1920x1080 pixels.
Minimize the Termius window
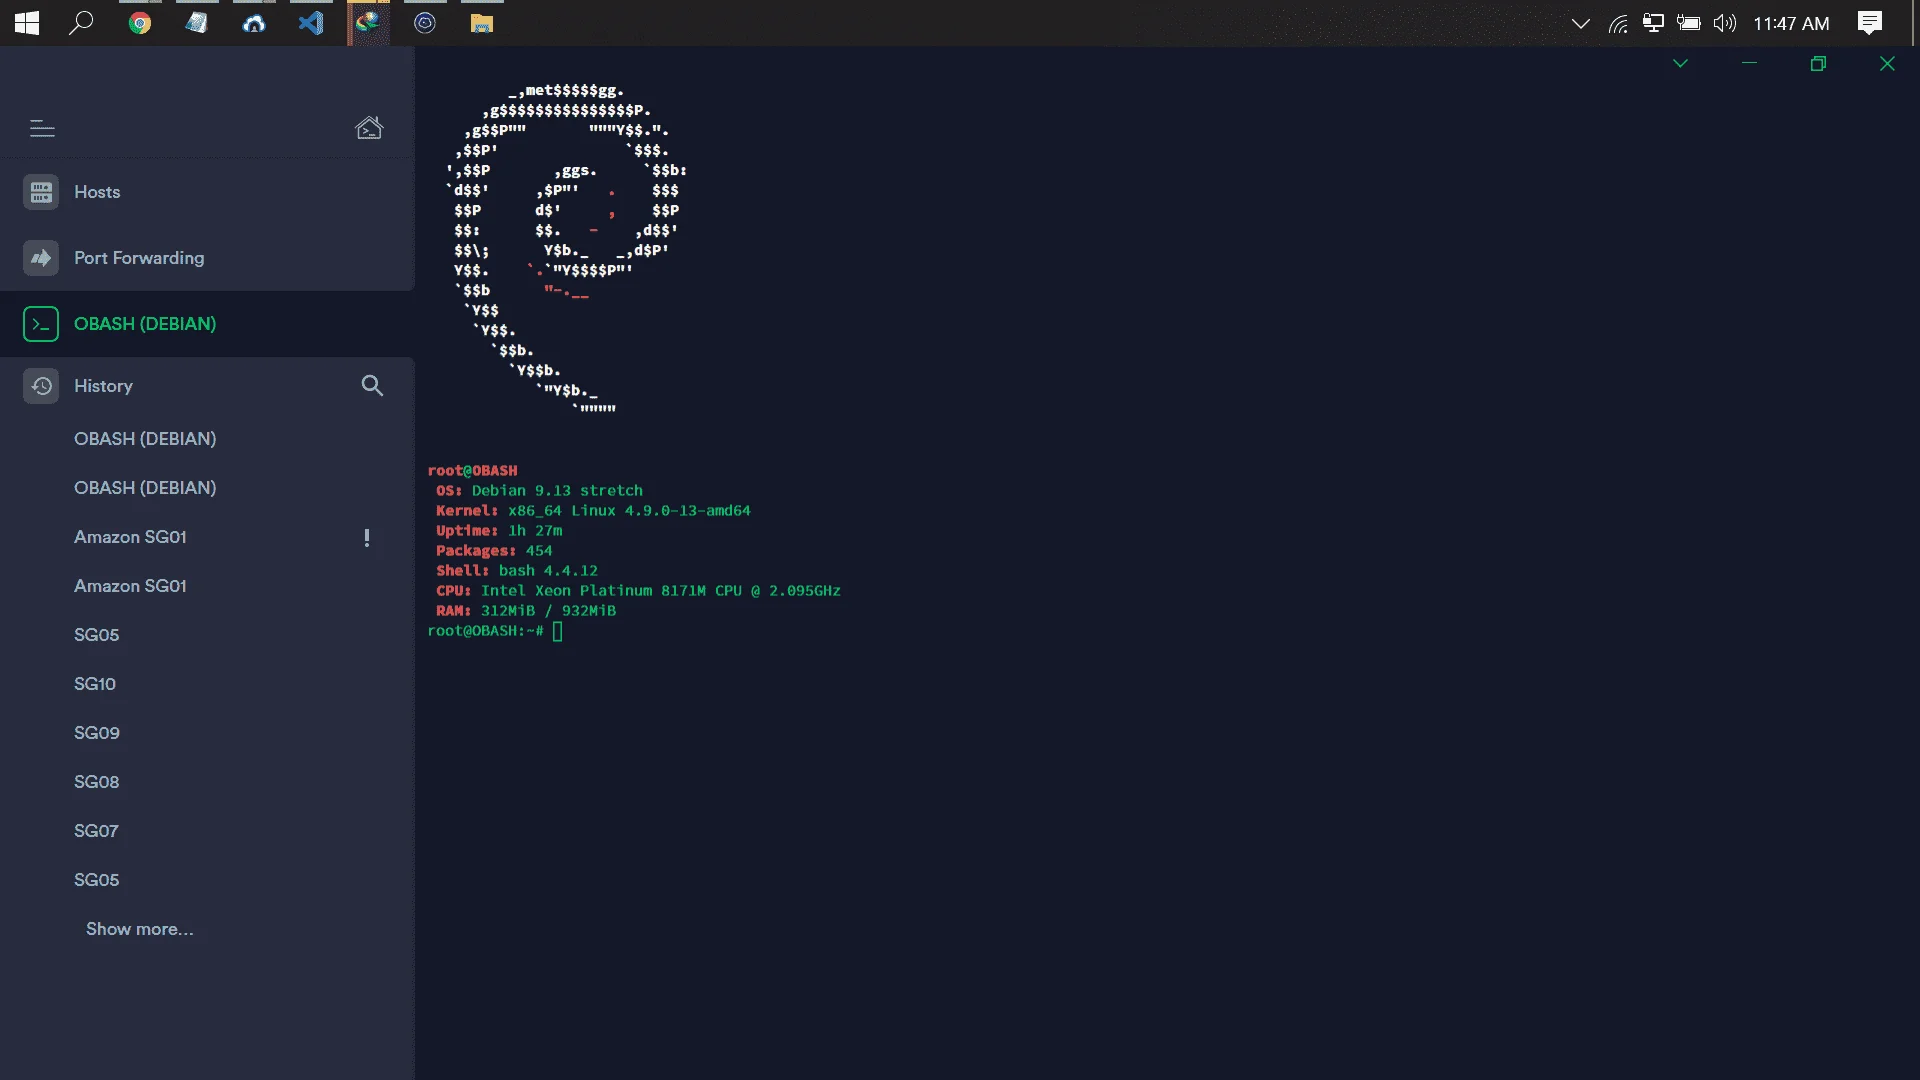[1749, 63]
